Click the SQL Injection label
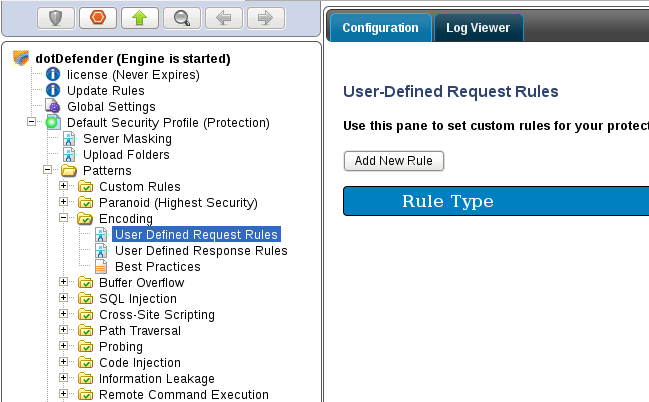 [138, 299]
